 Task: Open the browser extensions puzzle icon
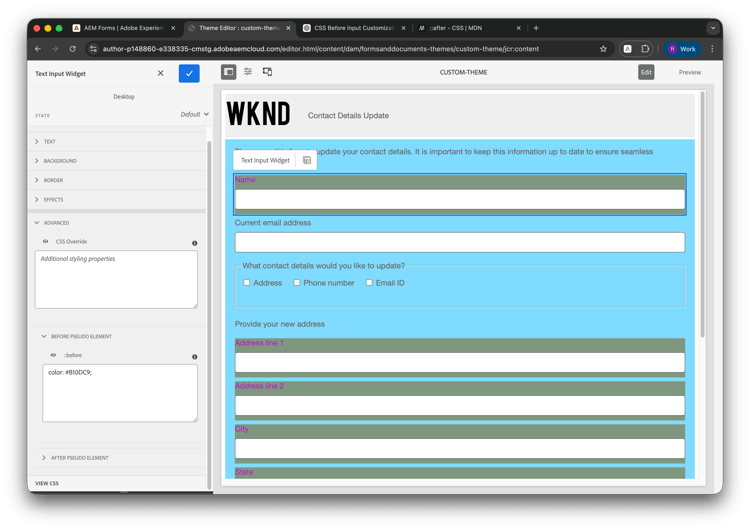click(645, 49)
